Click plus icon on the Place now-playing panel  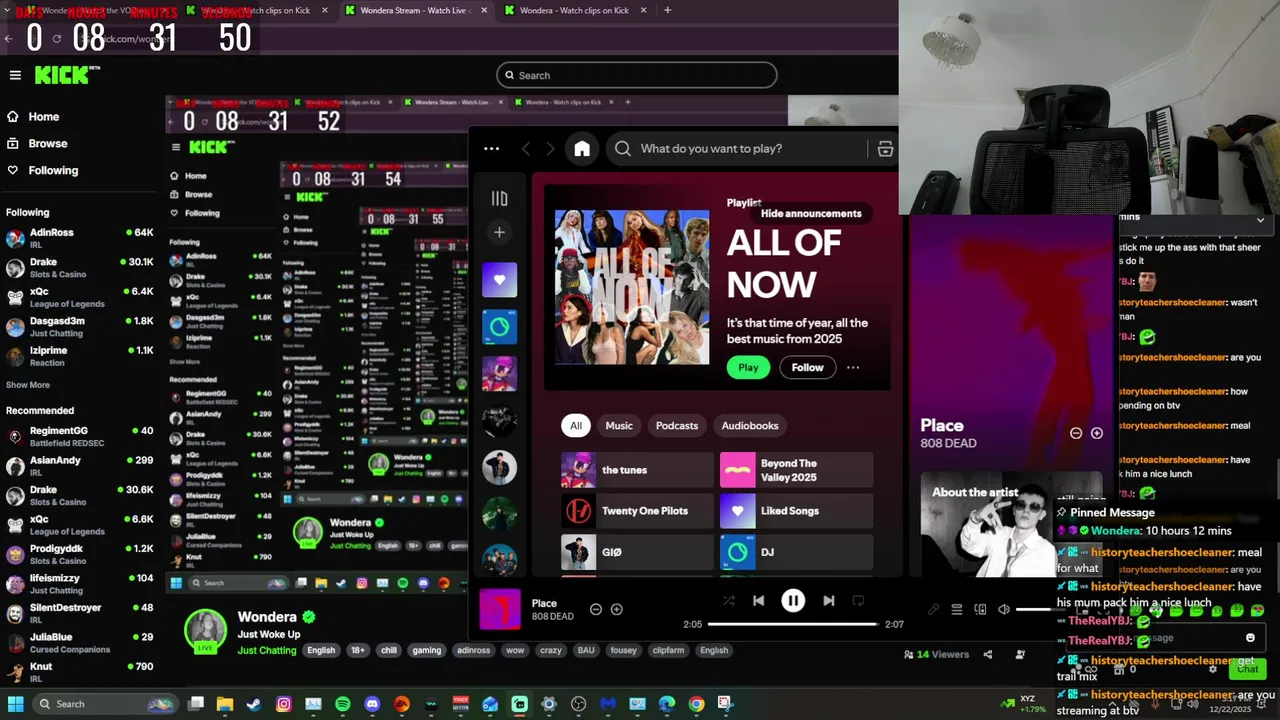point(1097,433)
